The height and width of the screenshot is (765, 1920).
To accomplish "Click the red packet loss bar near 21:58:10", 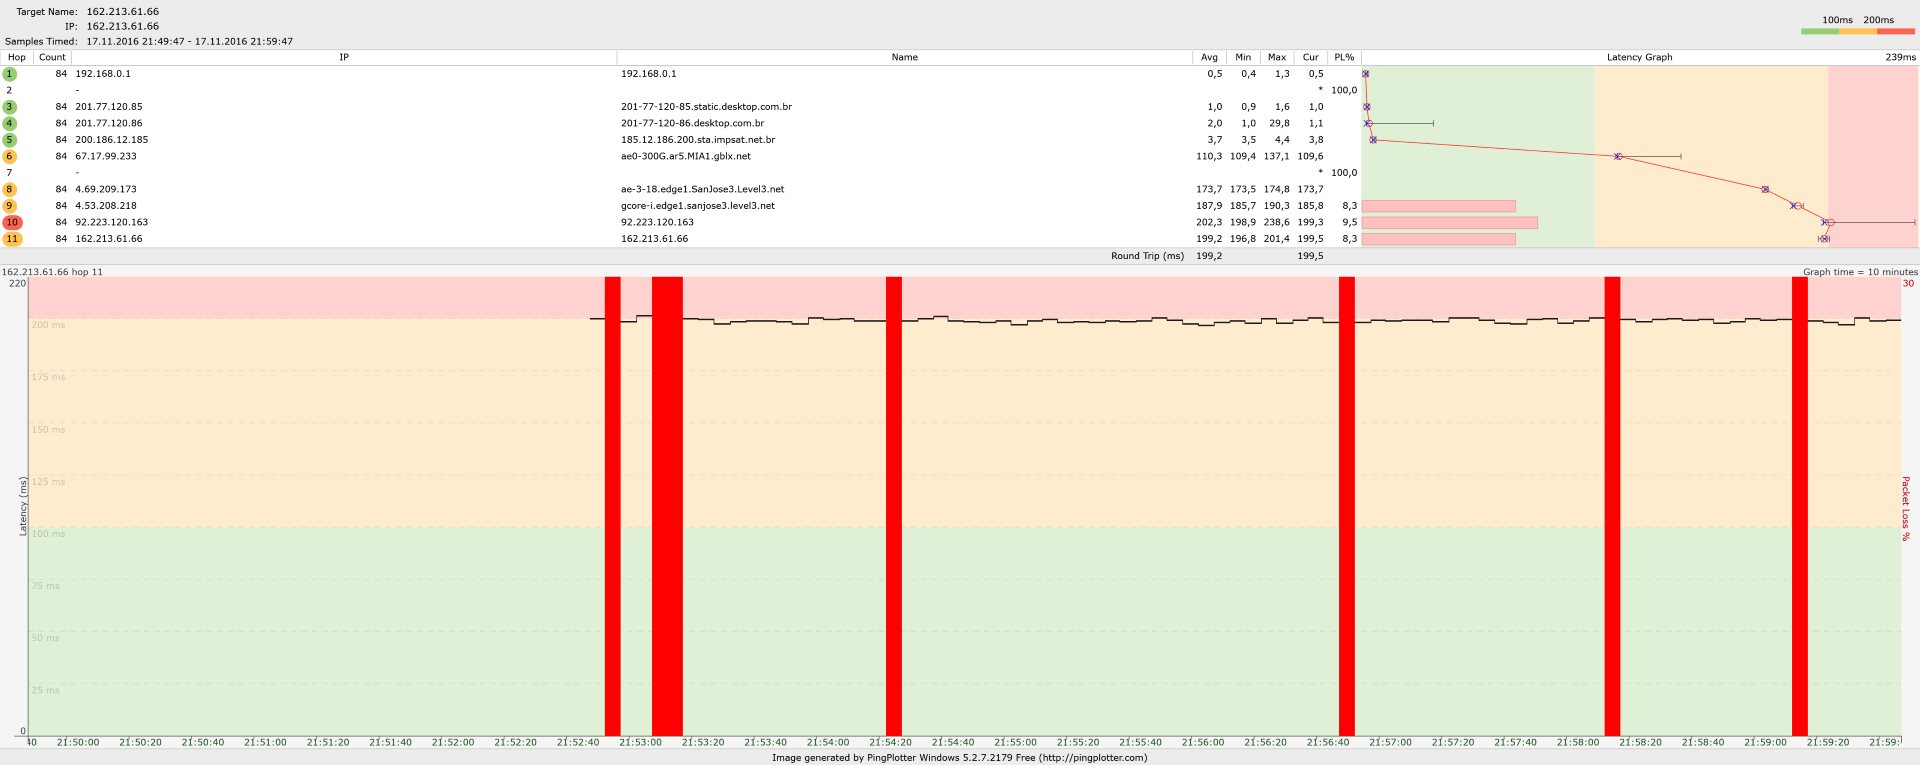I will click(1612, 506).
